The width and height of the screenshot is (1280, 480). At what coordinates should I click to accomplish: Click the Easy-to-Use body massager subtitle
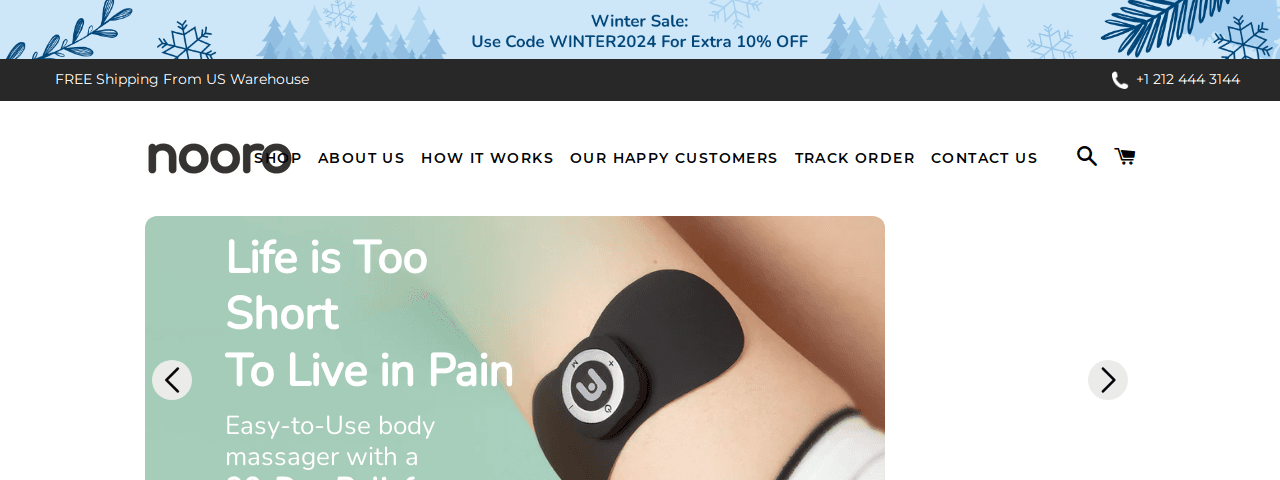[x=330, y=441]
